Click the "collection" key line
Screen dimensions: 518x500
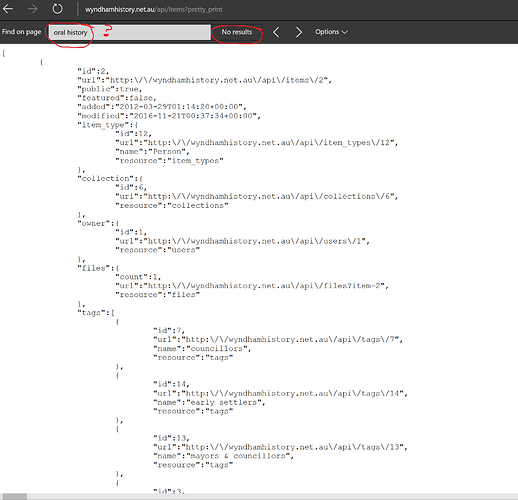click(x=110, y=178)
